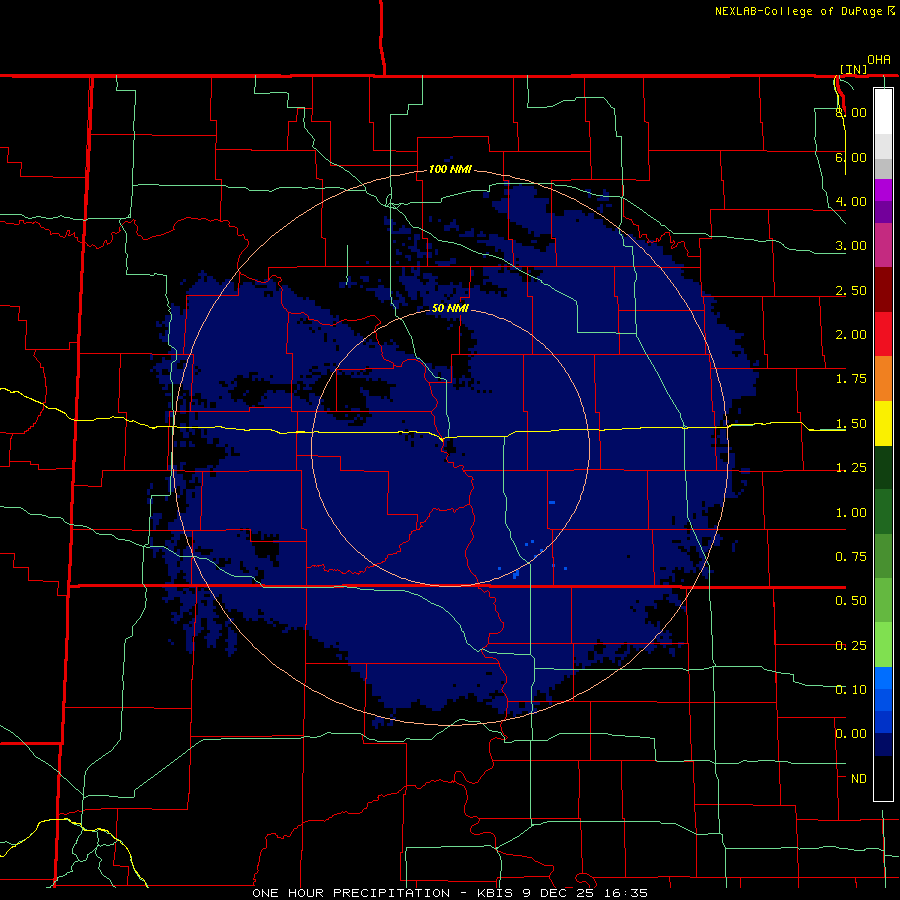Pick the yellow swatch in the color scale
900x900 pixels.
(883, 423)
